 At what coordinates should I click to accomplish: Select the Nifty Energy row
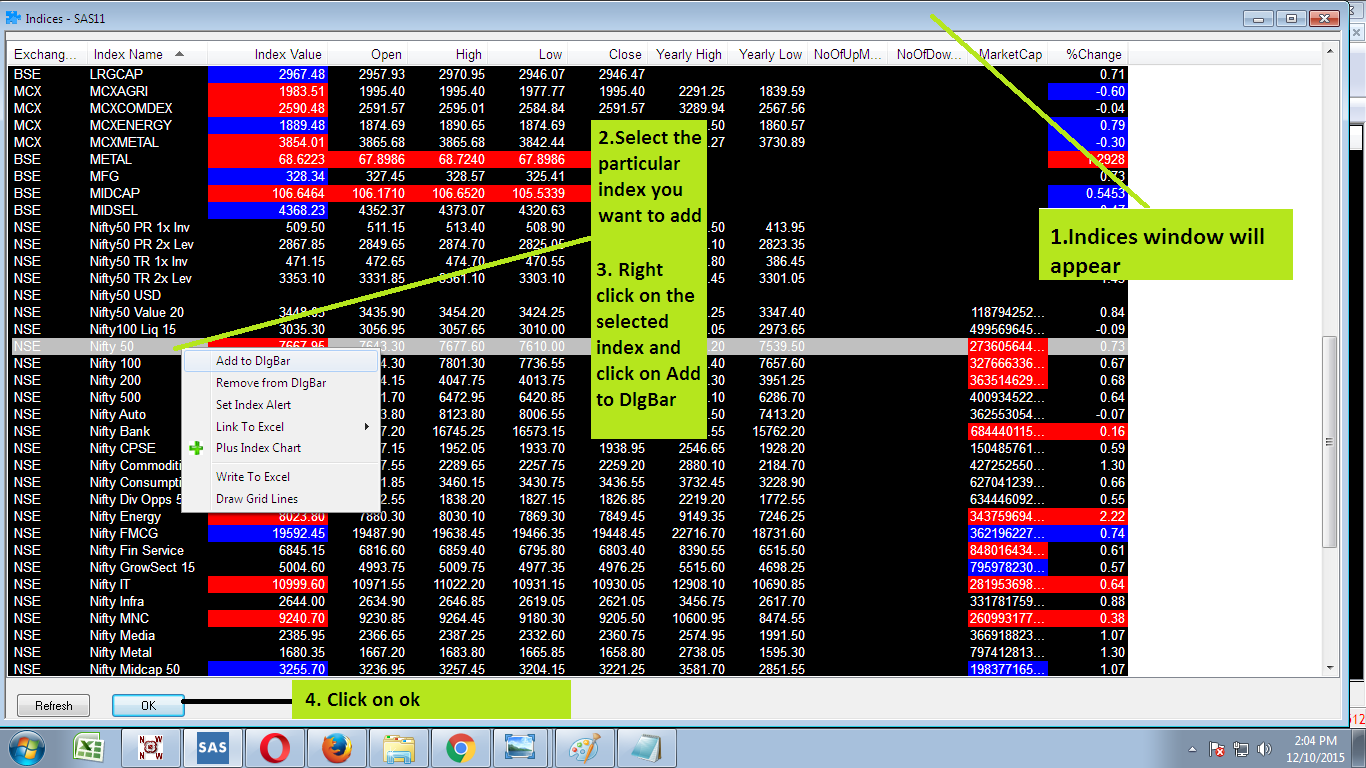click(568, 516)
